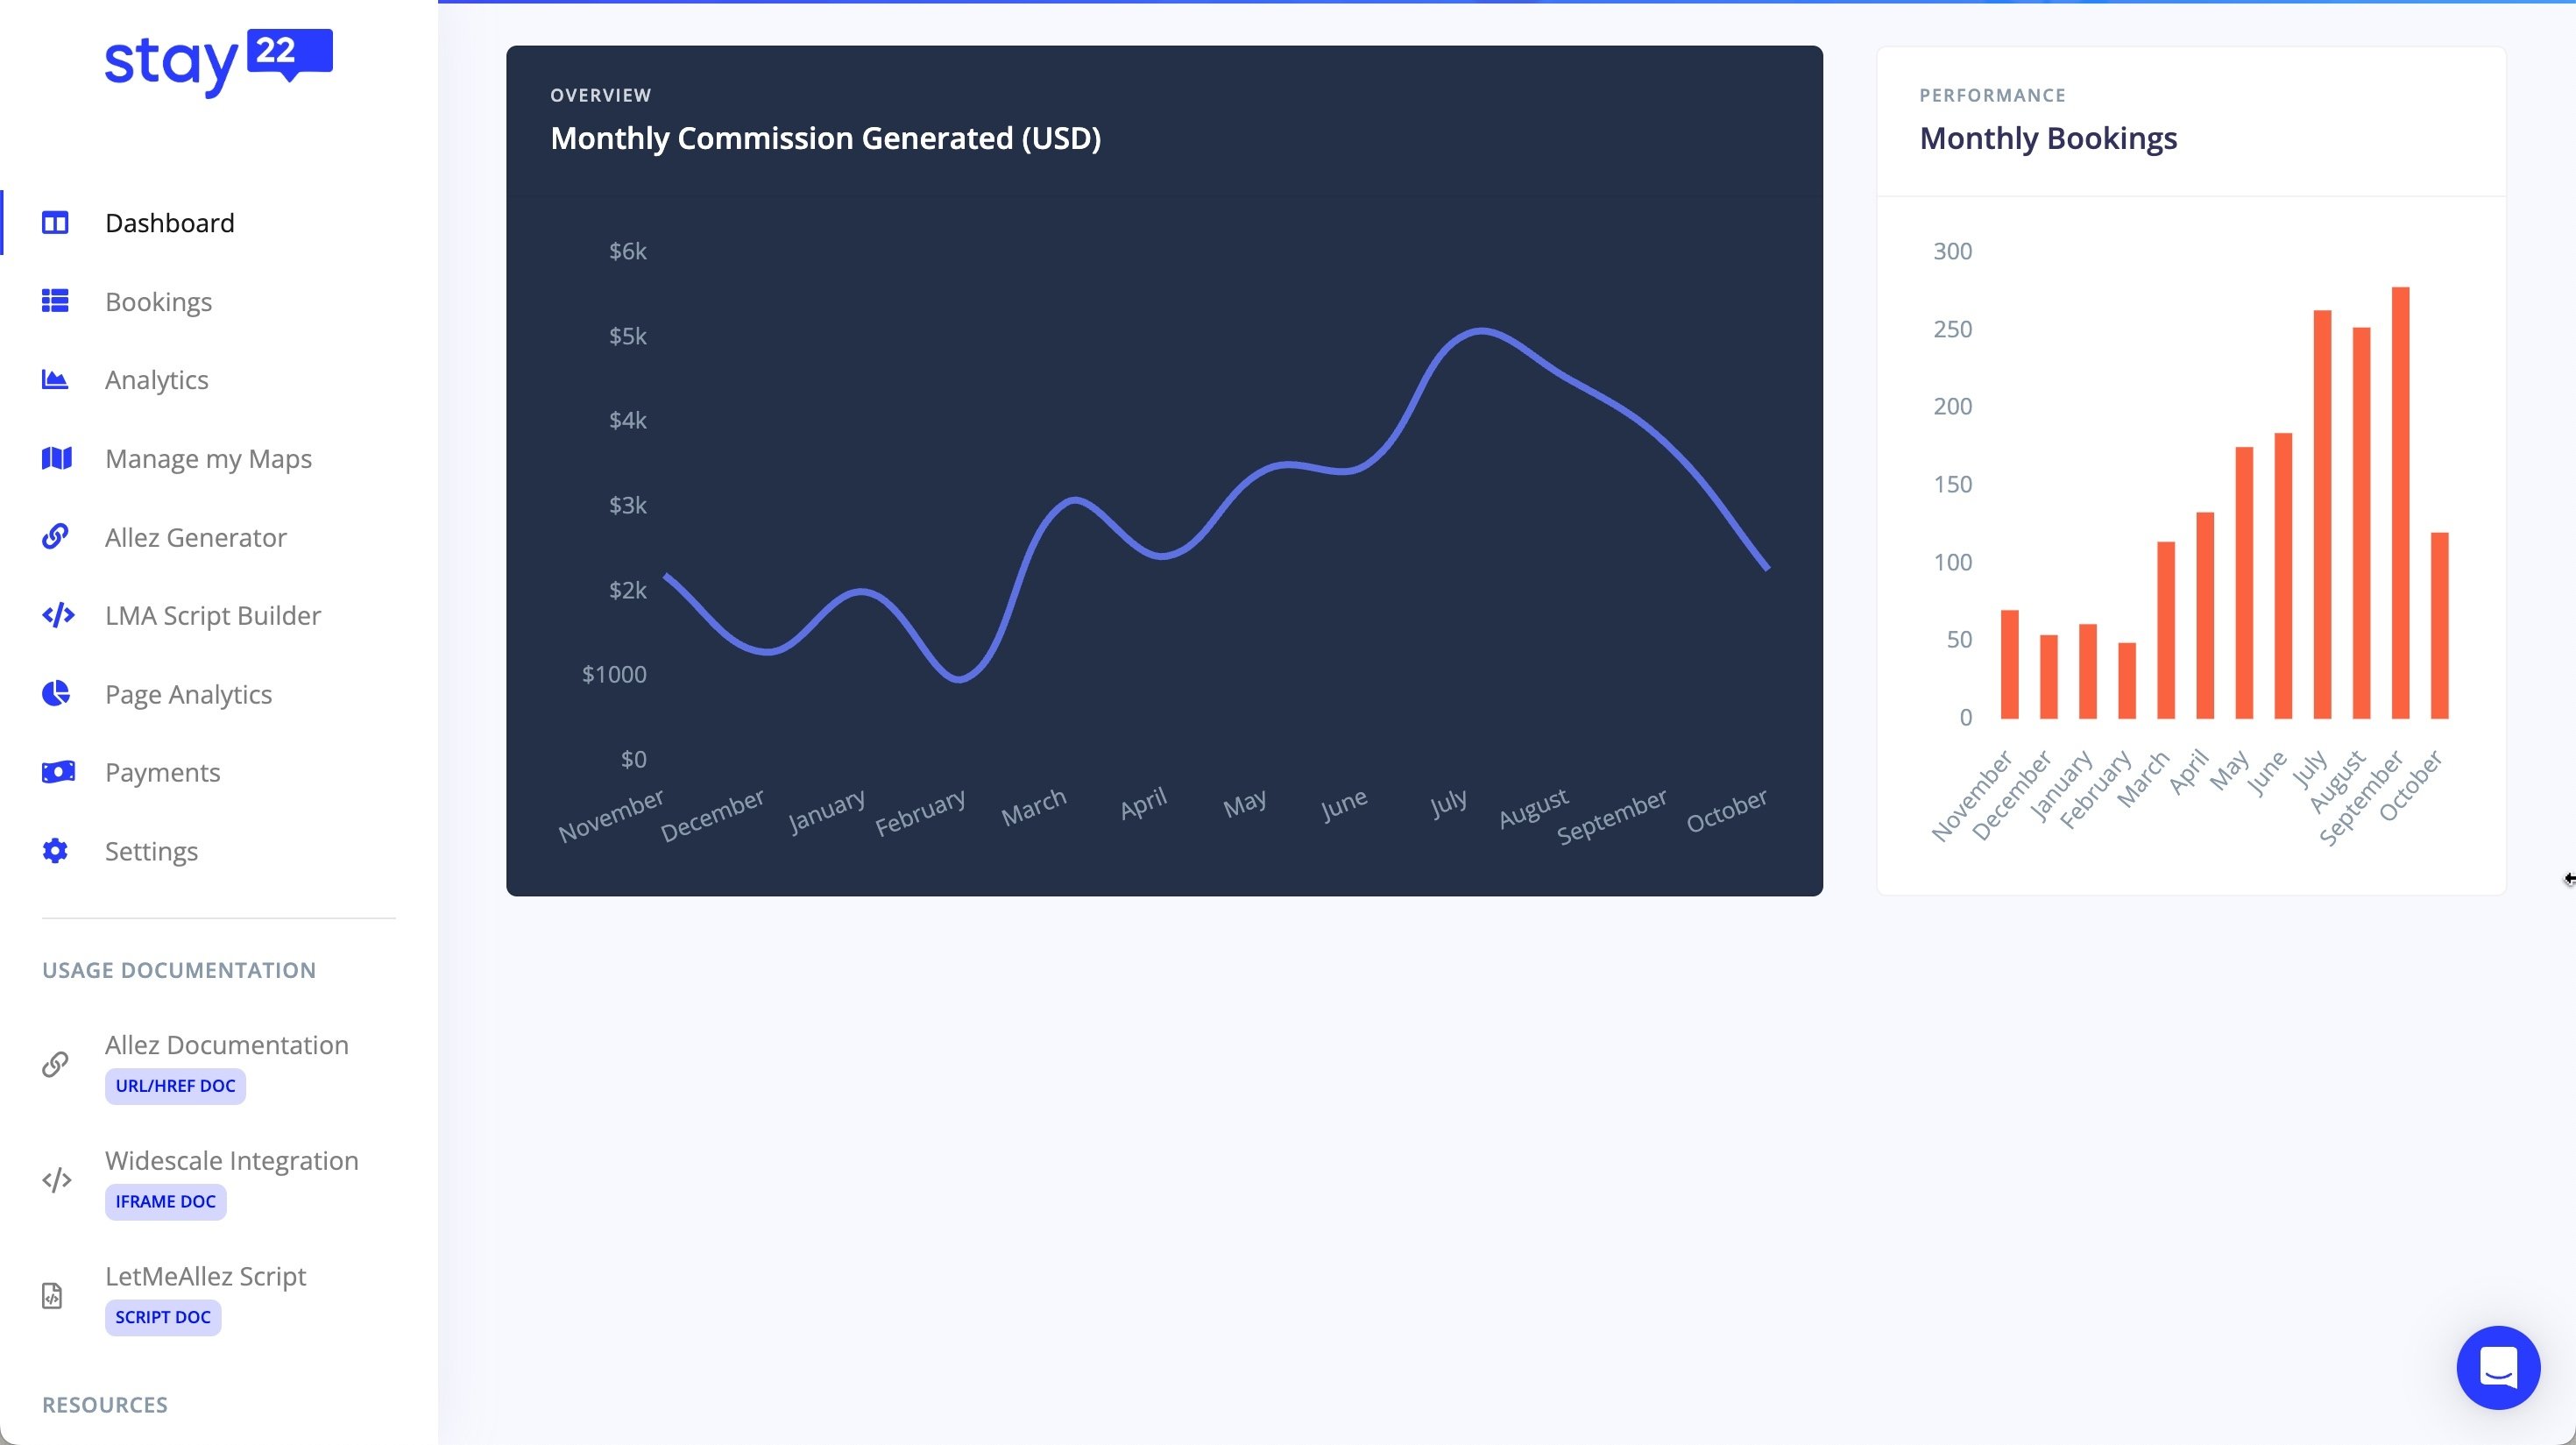Click the URL/HREF DOC badge
This screenshot has width=2576, height=1445.
[x=174, y=1086]
